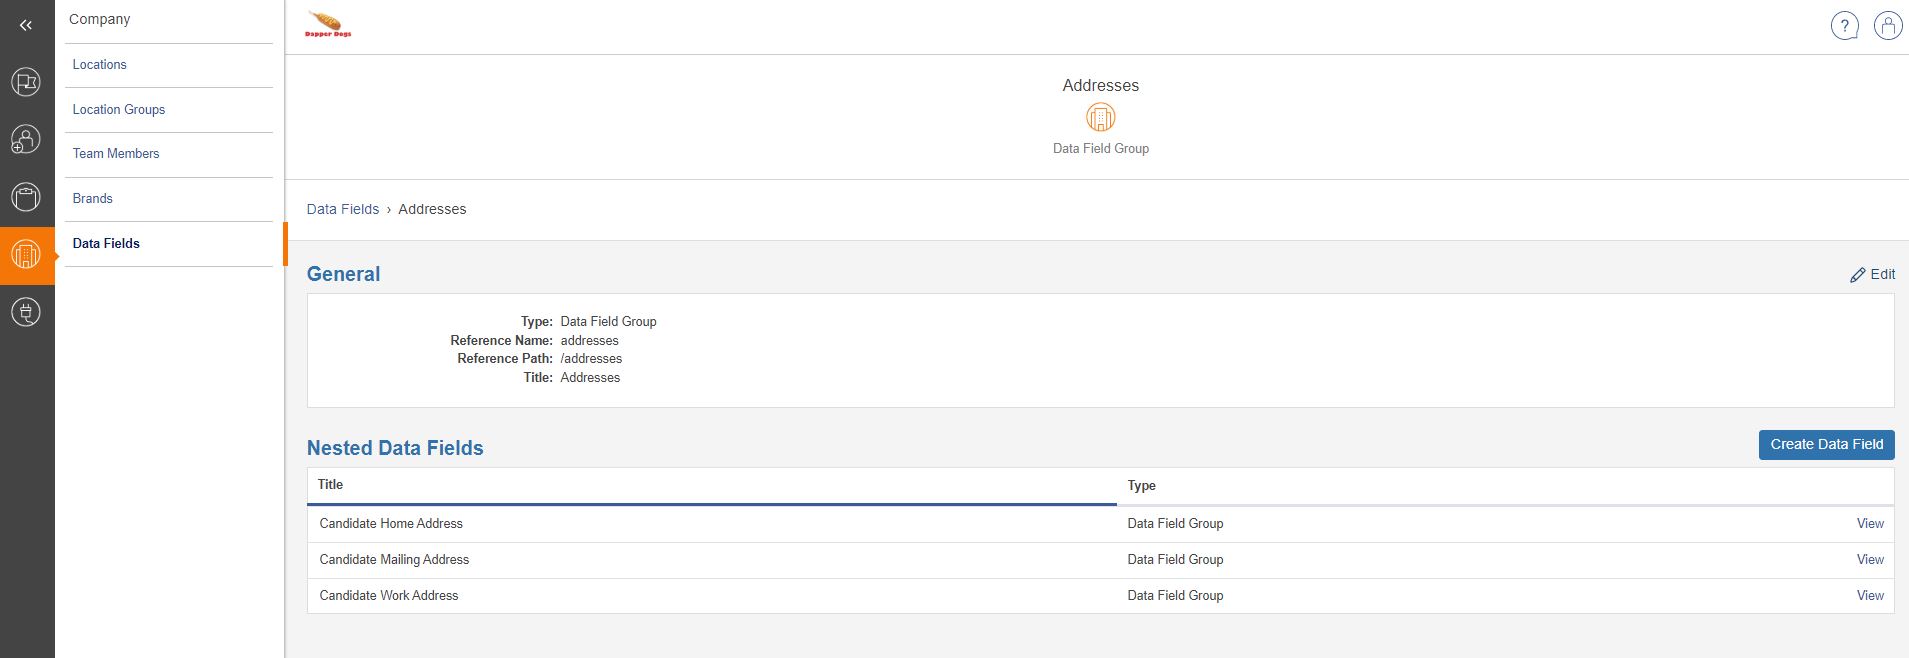Go to Team Members page
Viewport: 1909px width, 658px height.
[x=116, y=154]
